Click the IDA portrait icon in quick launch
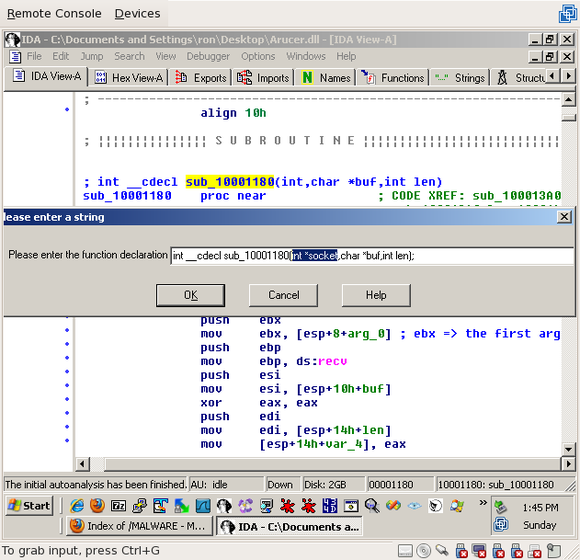 pyautogui.click(x=225, y=505)
